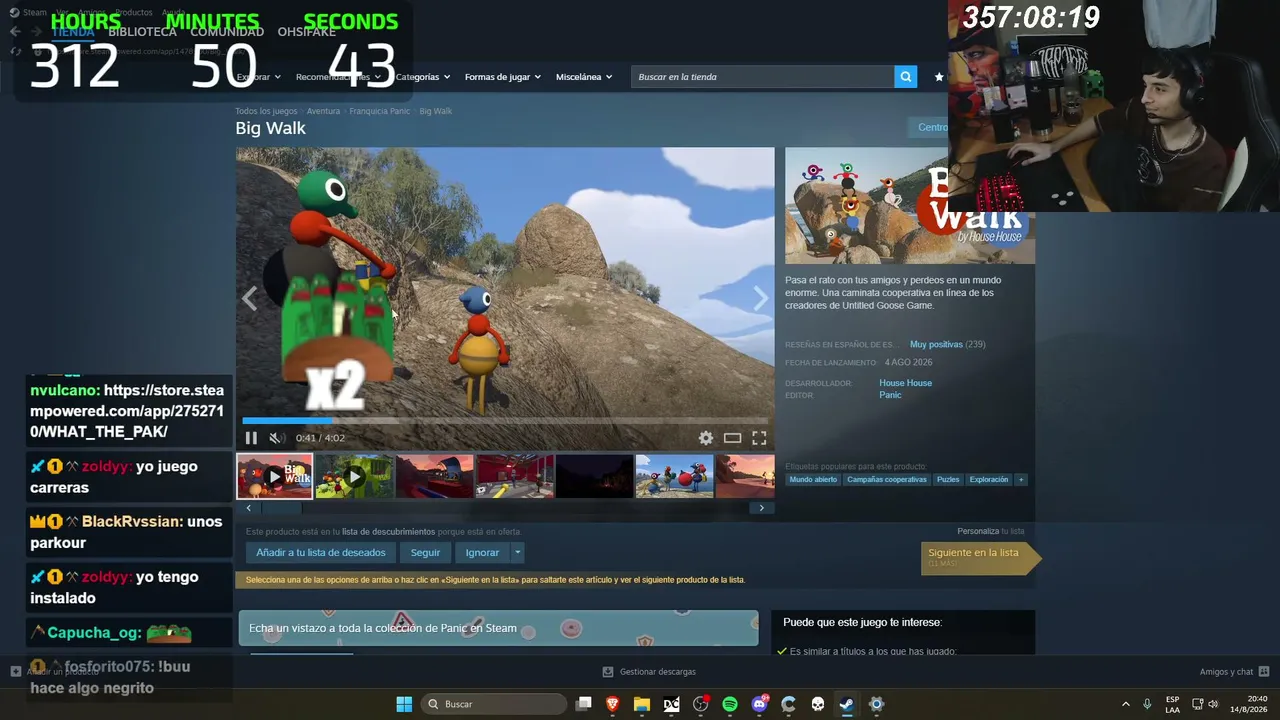The height and width of the screenshot is (720, 1280).
Task: Open the Todos los juegos breadcrumb
Action: (x=266, y=111)
